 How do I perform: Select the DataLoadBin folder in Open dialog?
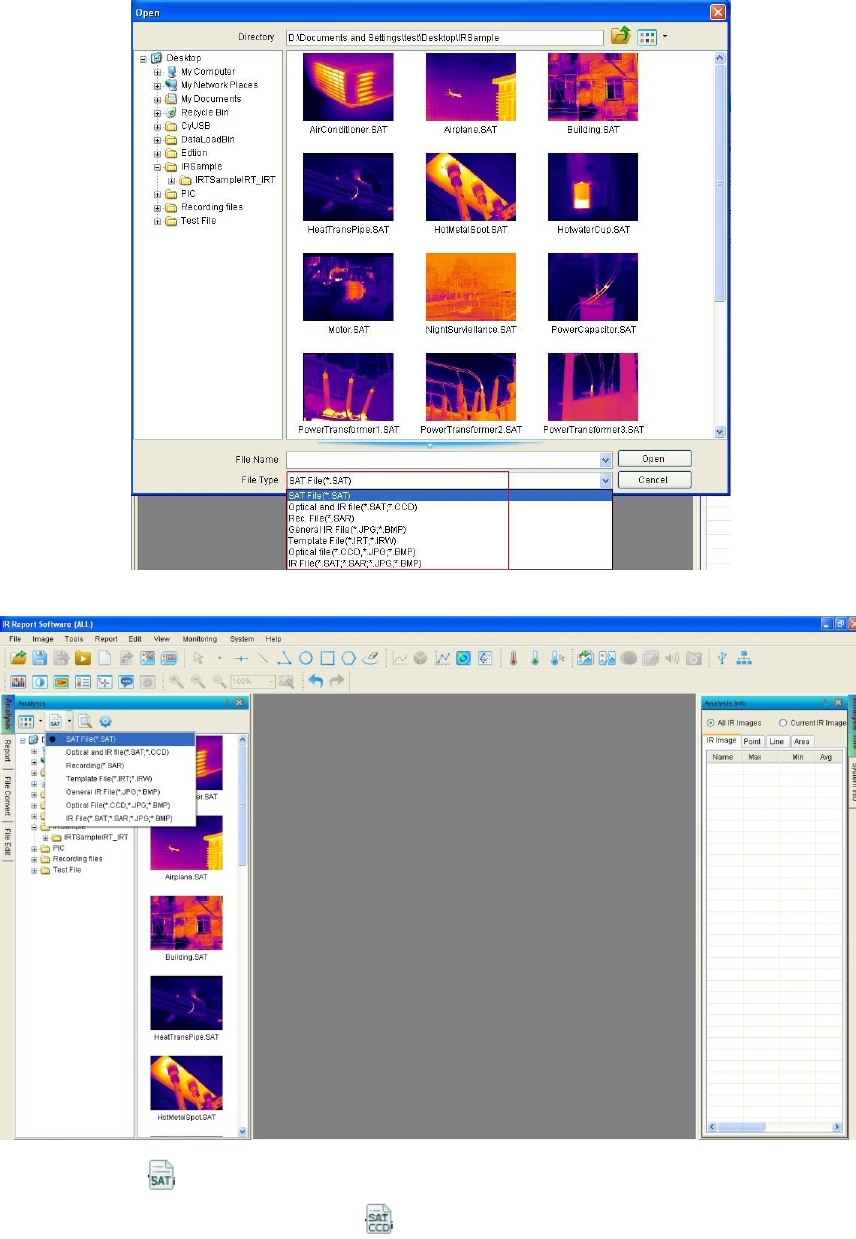(207, 140)
